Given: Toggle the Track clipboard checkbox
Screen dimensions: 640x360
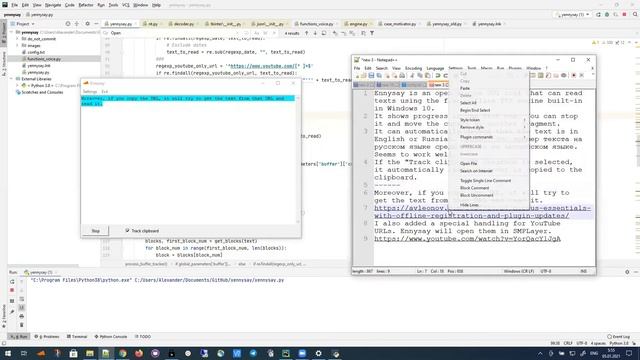Looking at the screenshot, I should click(127, 231).
